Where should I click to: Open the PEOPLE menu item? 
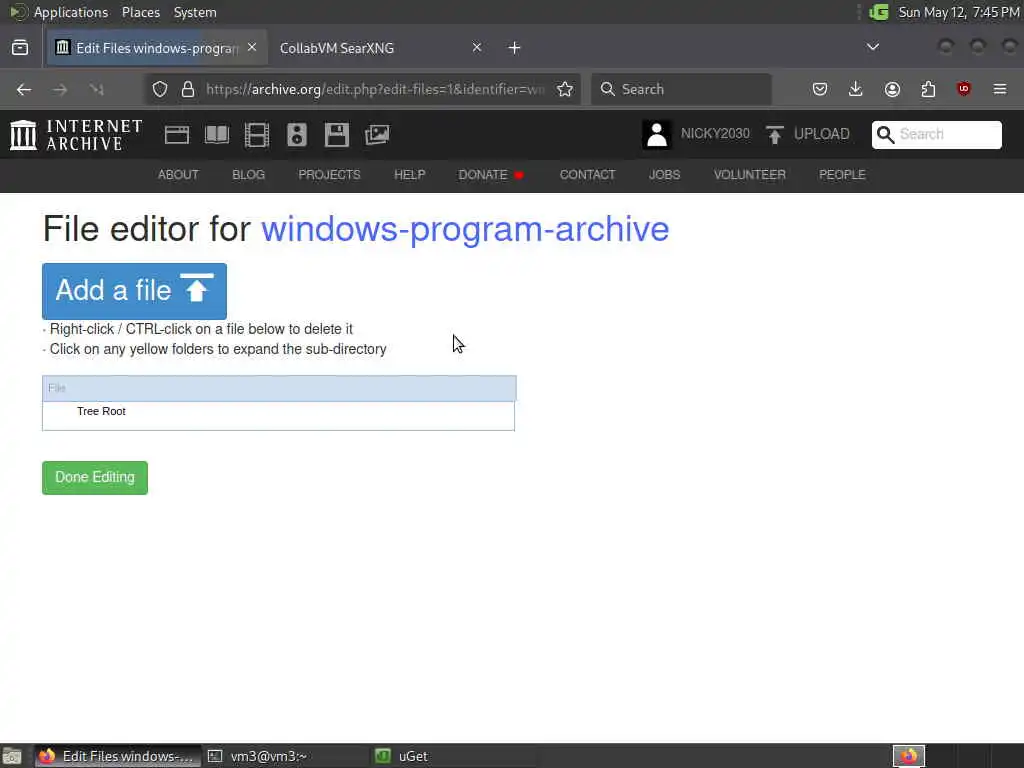coord(842,174)
